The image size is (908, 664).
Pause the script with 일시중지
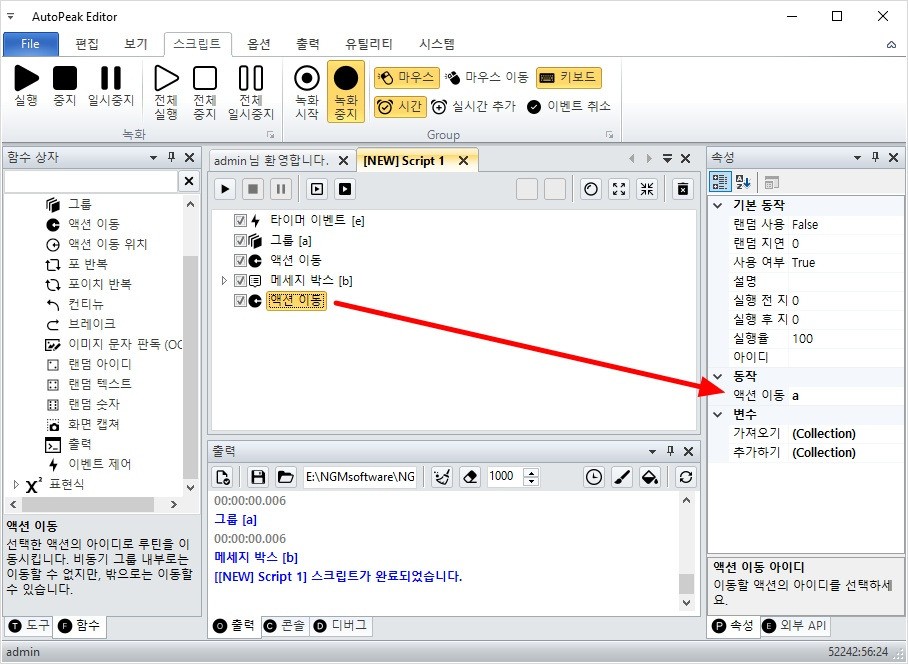pyautogui.click(x=111, y=86)
